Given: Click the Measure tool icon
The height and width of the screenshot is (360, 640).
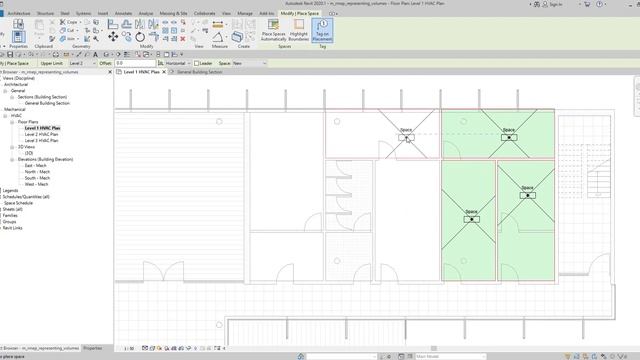Looking at the screenshot, I should point(218,37).
